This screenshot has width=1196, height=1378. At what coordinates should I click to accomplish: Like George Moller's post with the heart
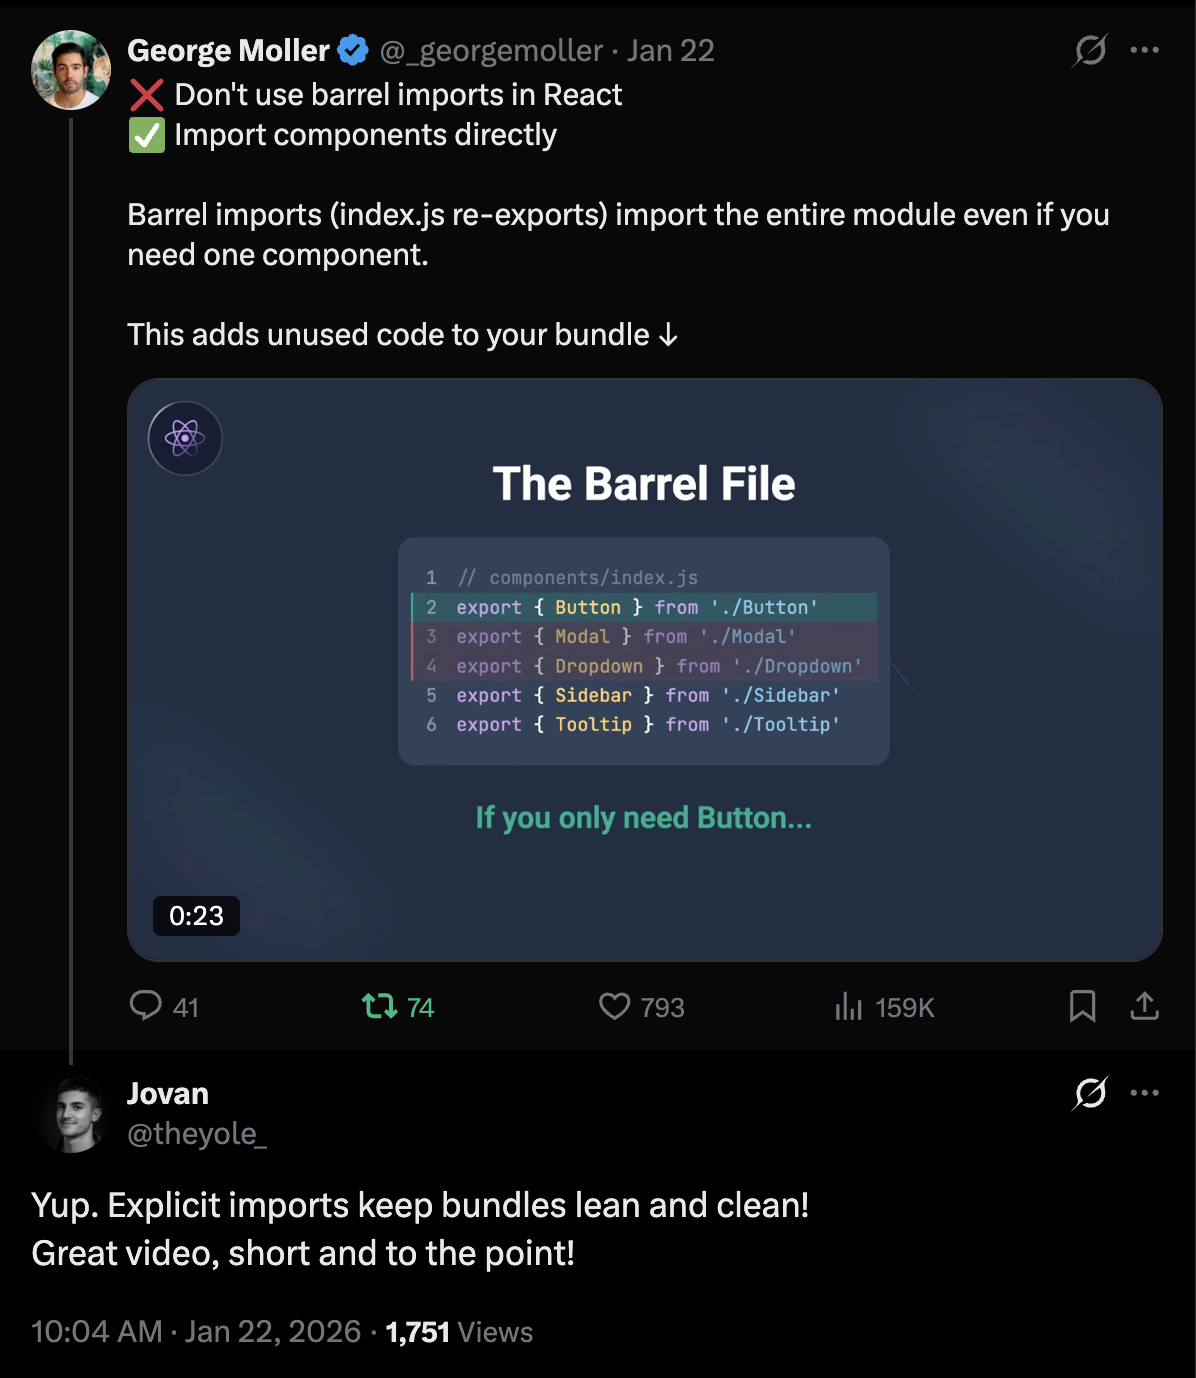tap(615, 1006)
